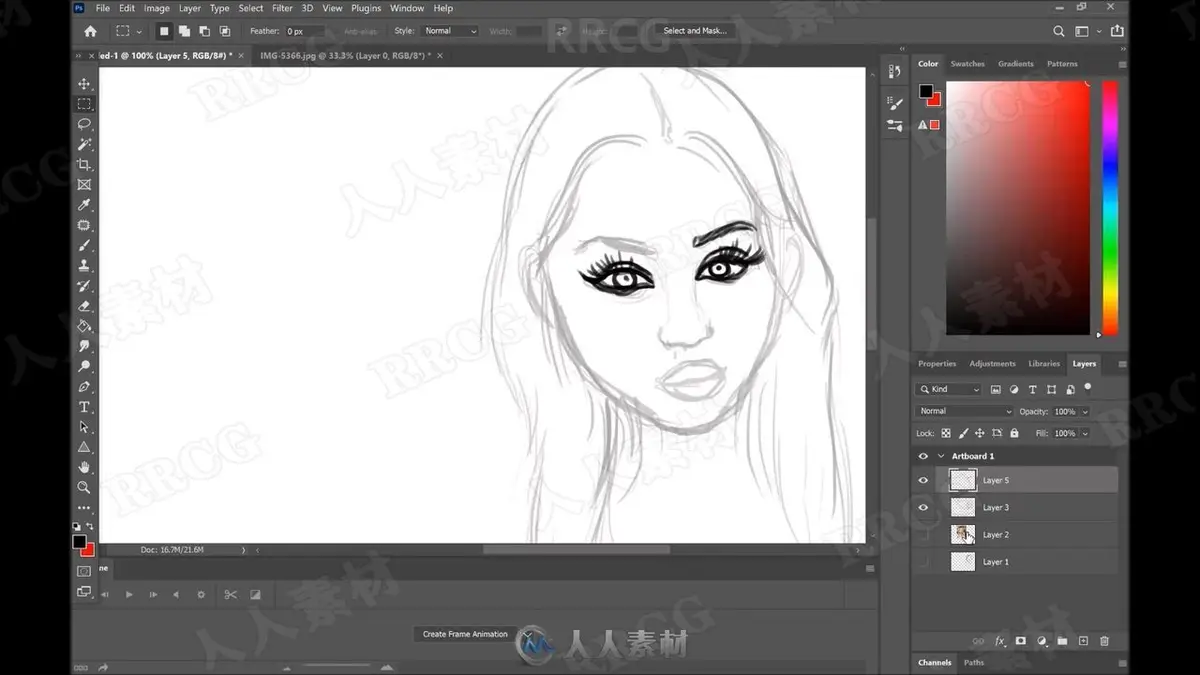This screenshot has height=675, width=1200.
Task: Select the Move tool
Action: [x=84, y=84]
